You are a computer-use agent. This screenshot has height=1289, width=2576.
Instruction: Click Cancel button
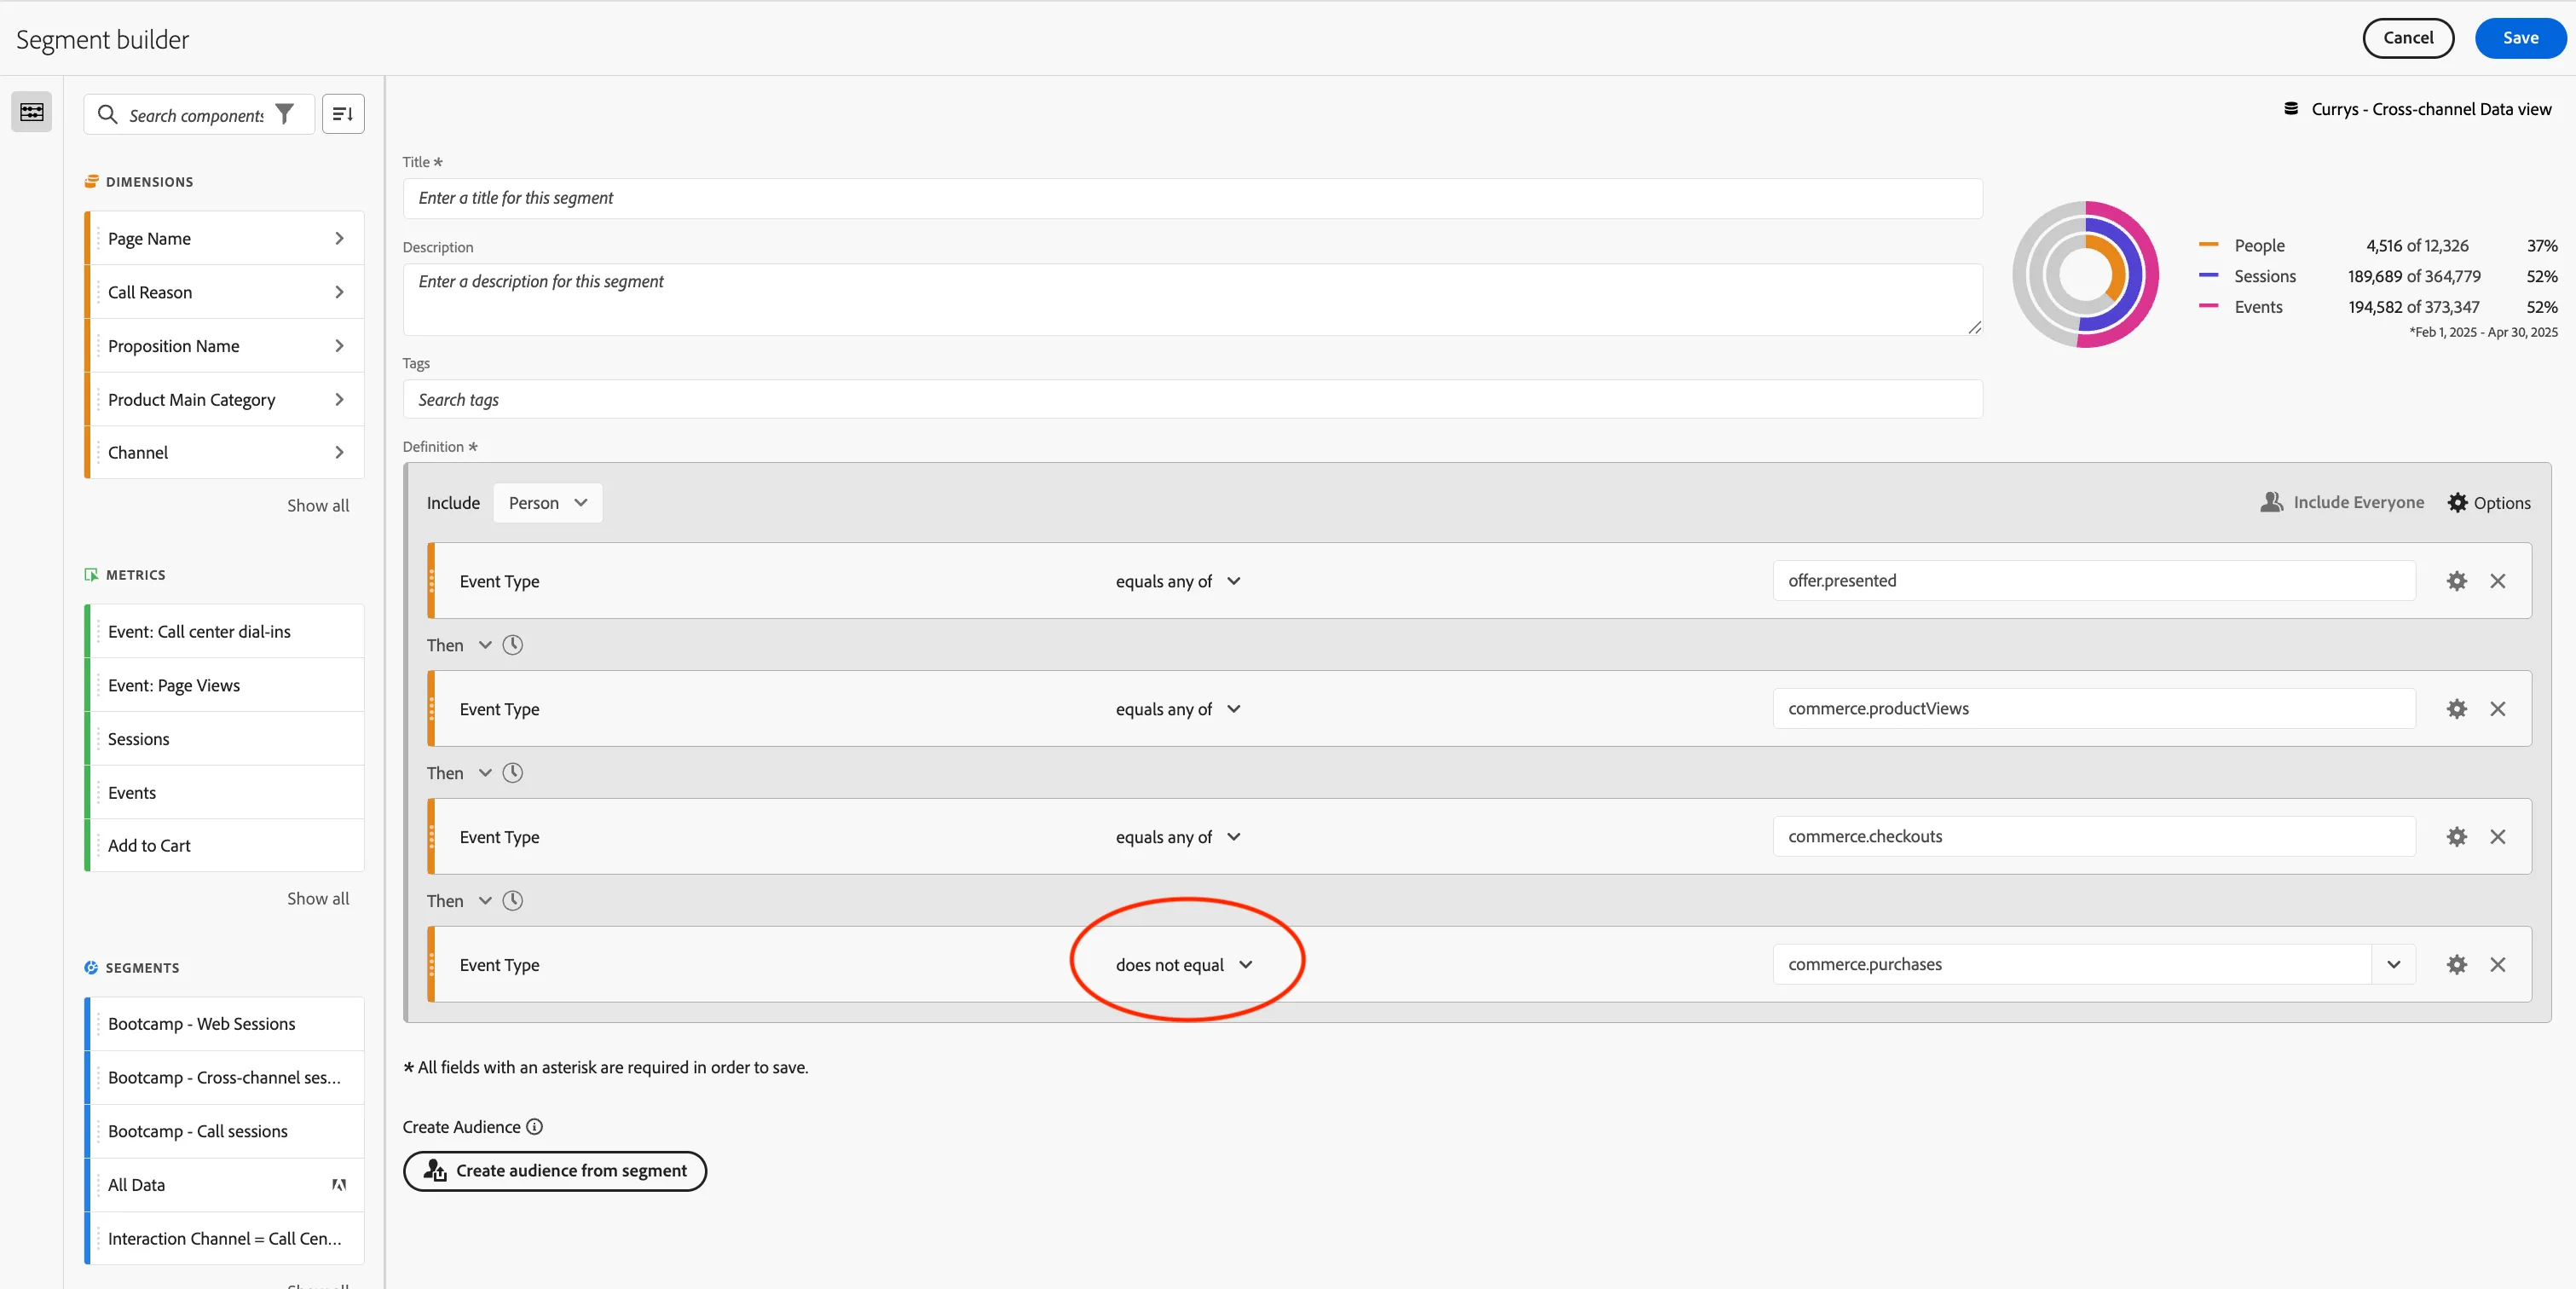2408,38
